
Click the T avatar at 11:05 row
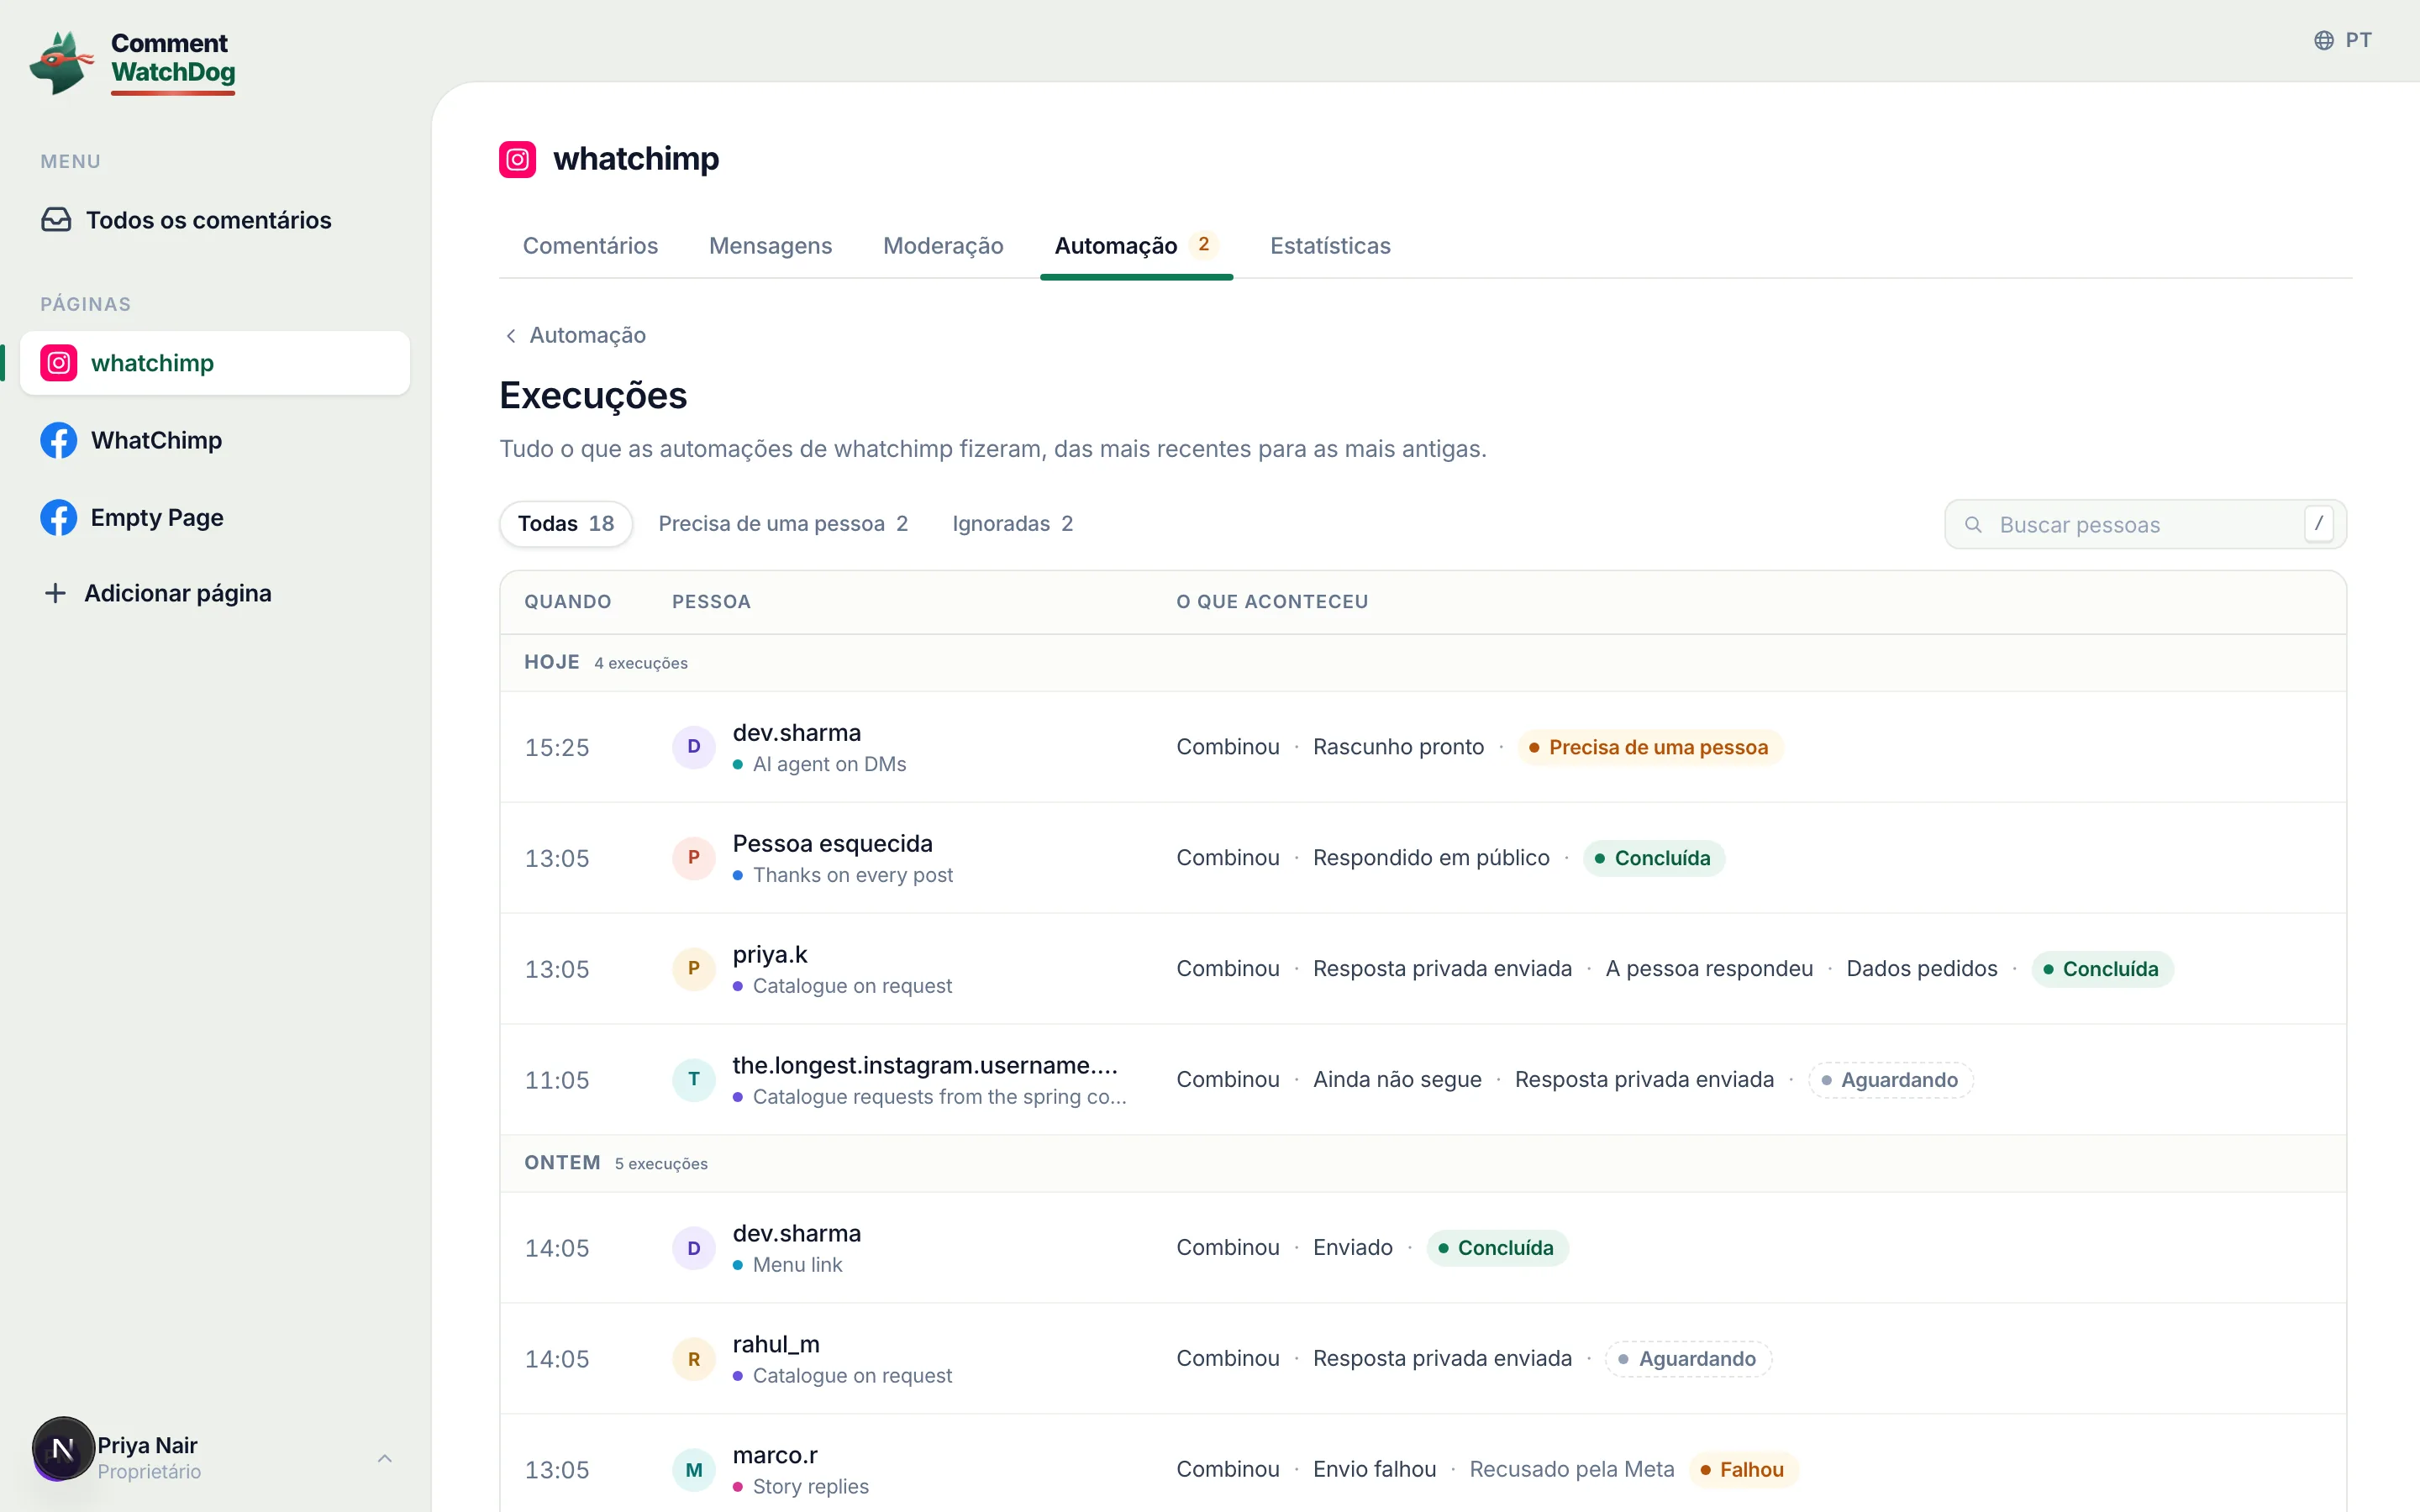[693, 1080]
